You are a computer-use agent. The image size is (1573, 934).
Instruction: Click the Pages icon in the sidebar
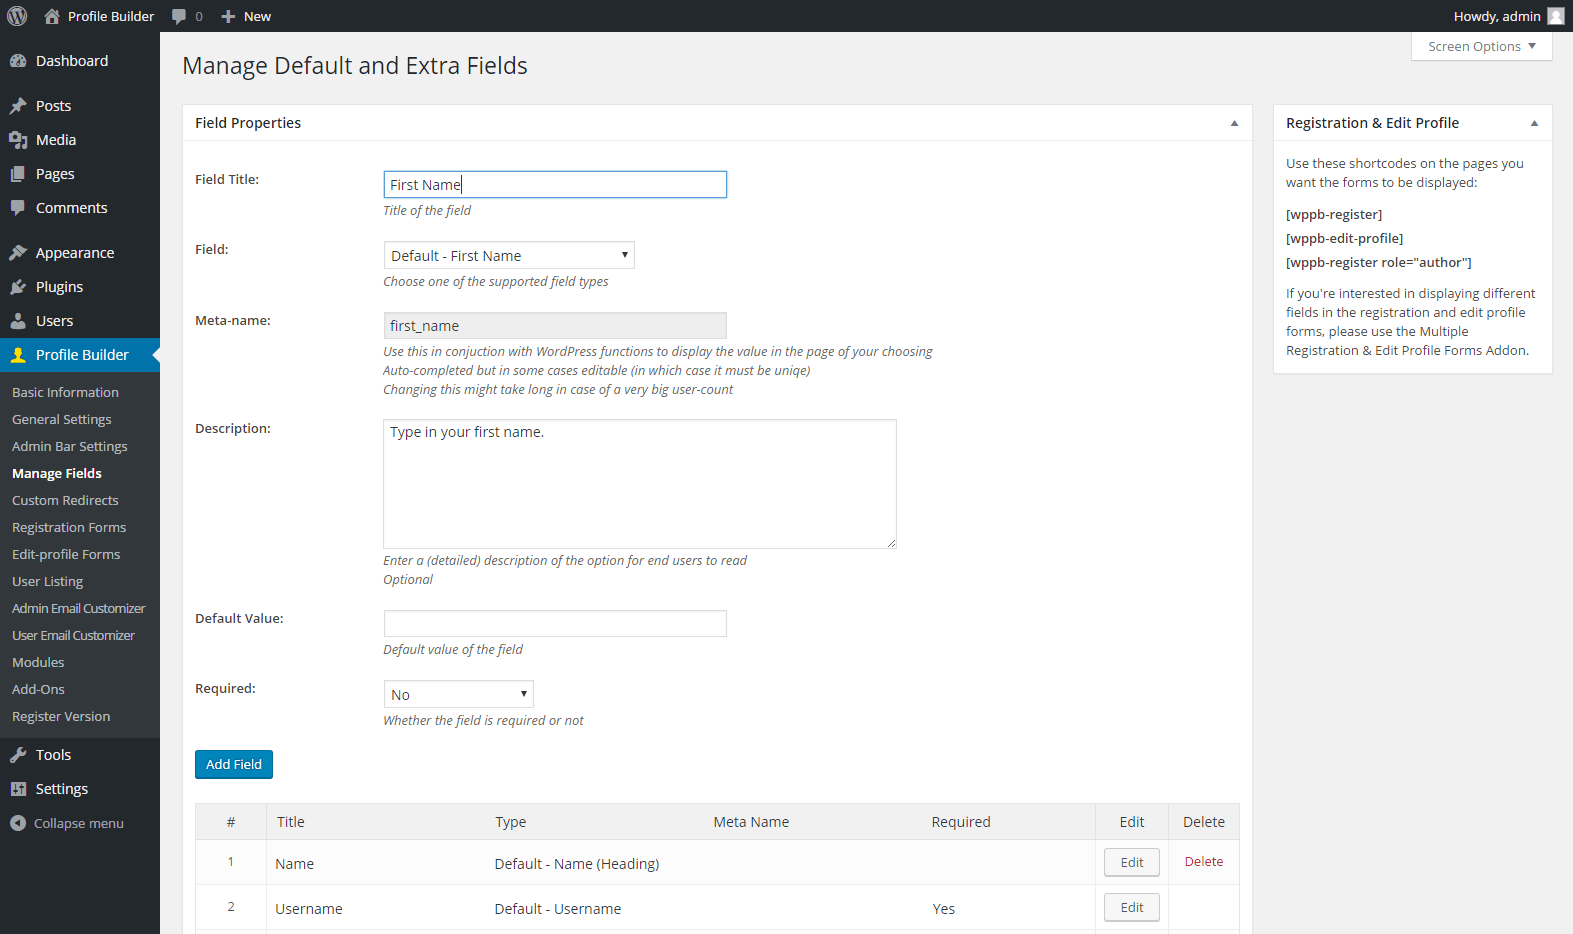tap(18, 174)
